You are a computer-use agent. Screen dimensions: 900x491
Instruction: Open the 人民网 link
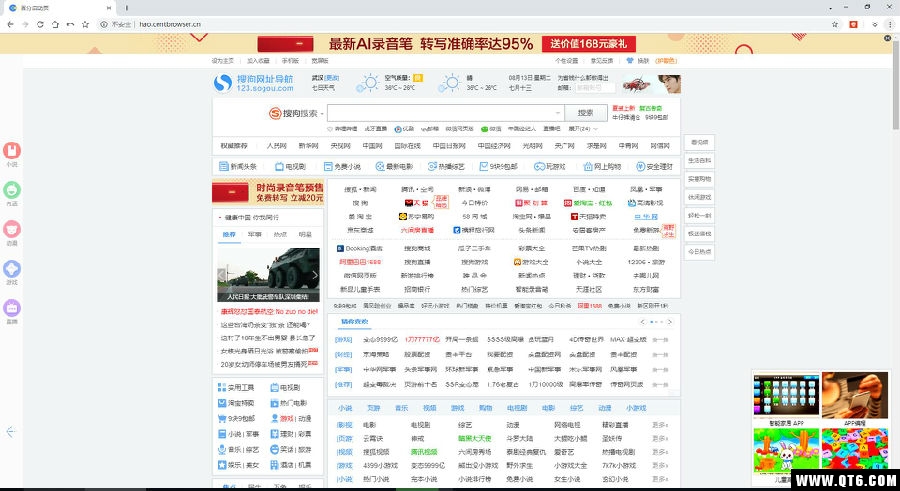(276, 146)
